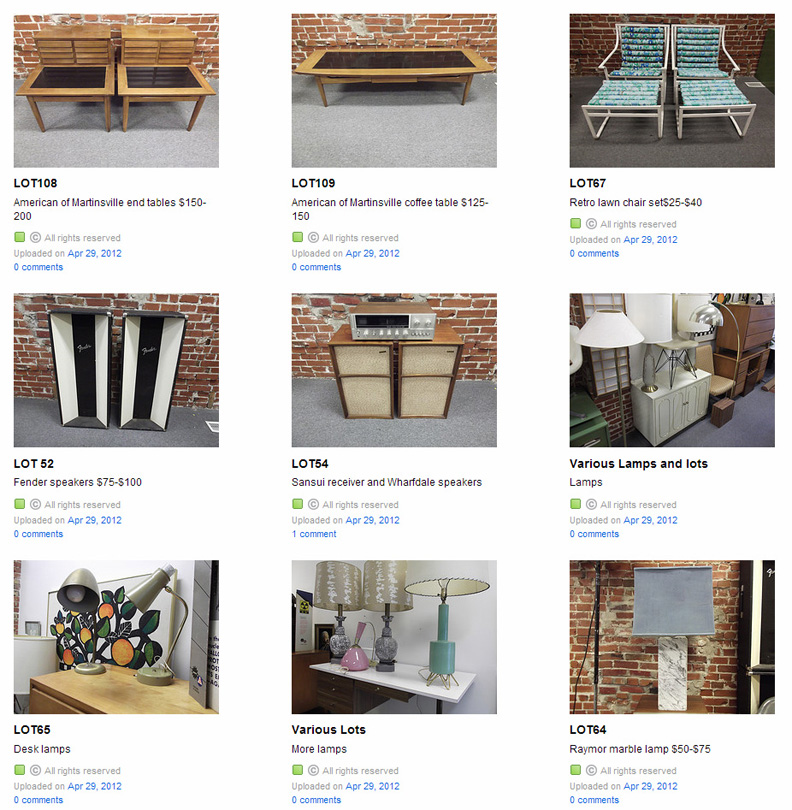Click copyright symbol under LOT 52
Image resolution: width=792 pixels, height=810 pixels.
[35, 504]
